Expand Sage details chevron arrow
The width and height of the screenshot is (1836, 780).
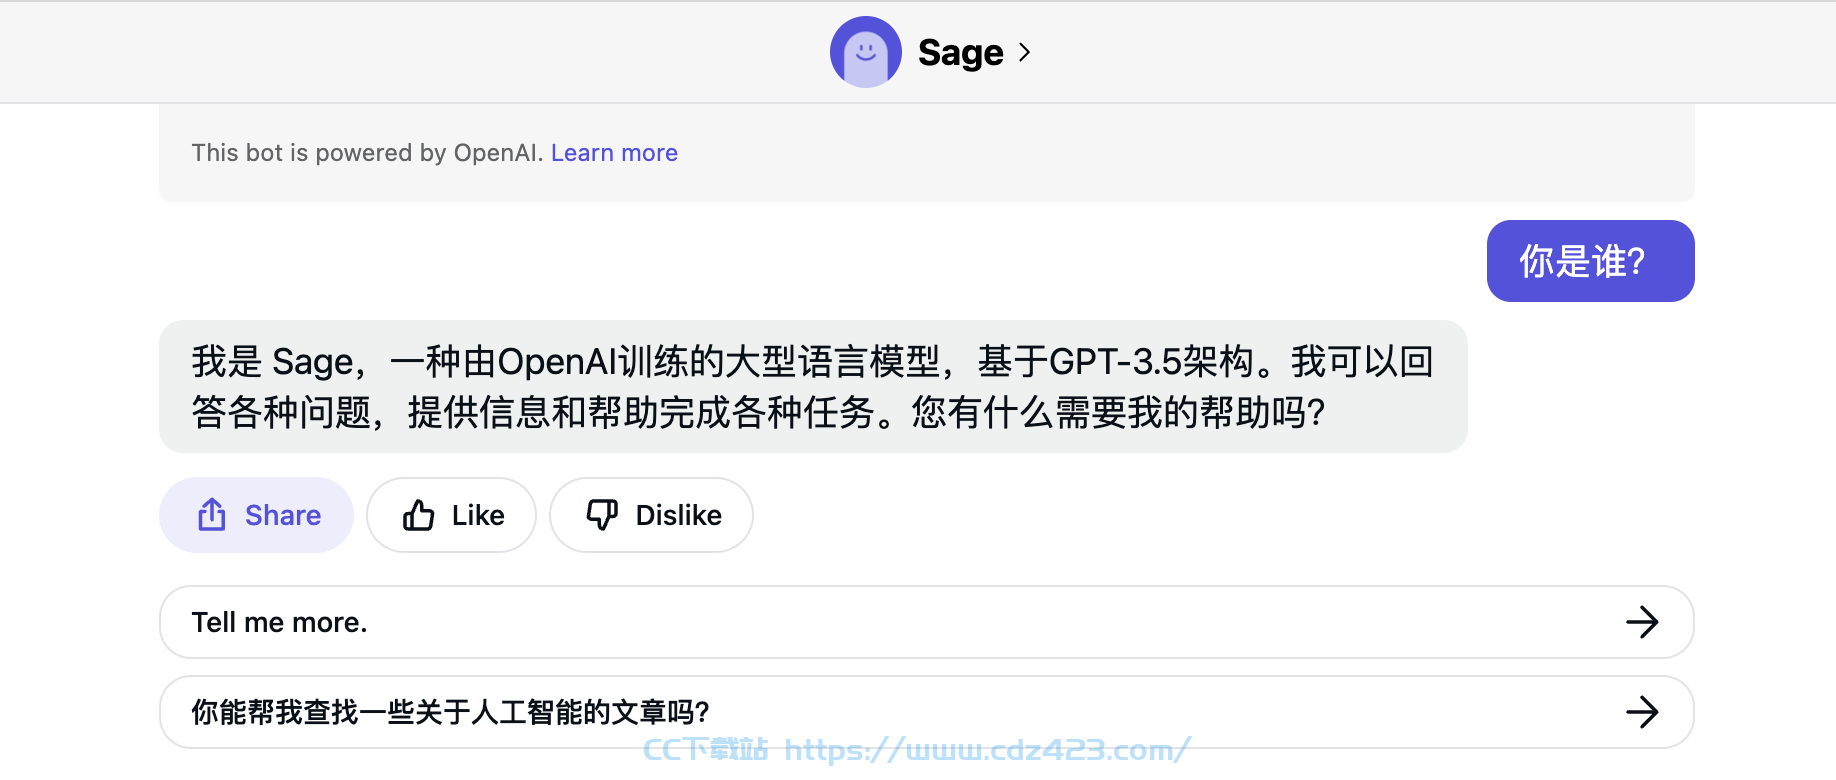click(1024, 52)
